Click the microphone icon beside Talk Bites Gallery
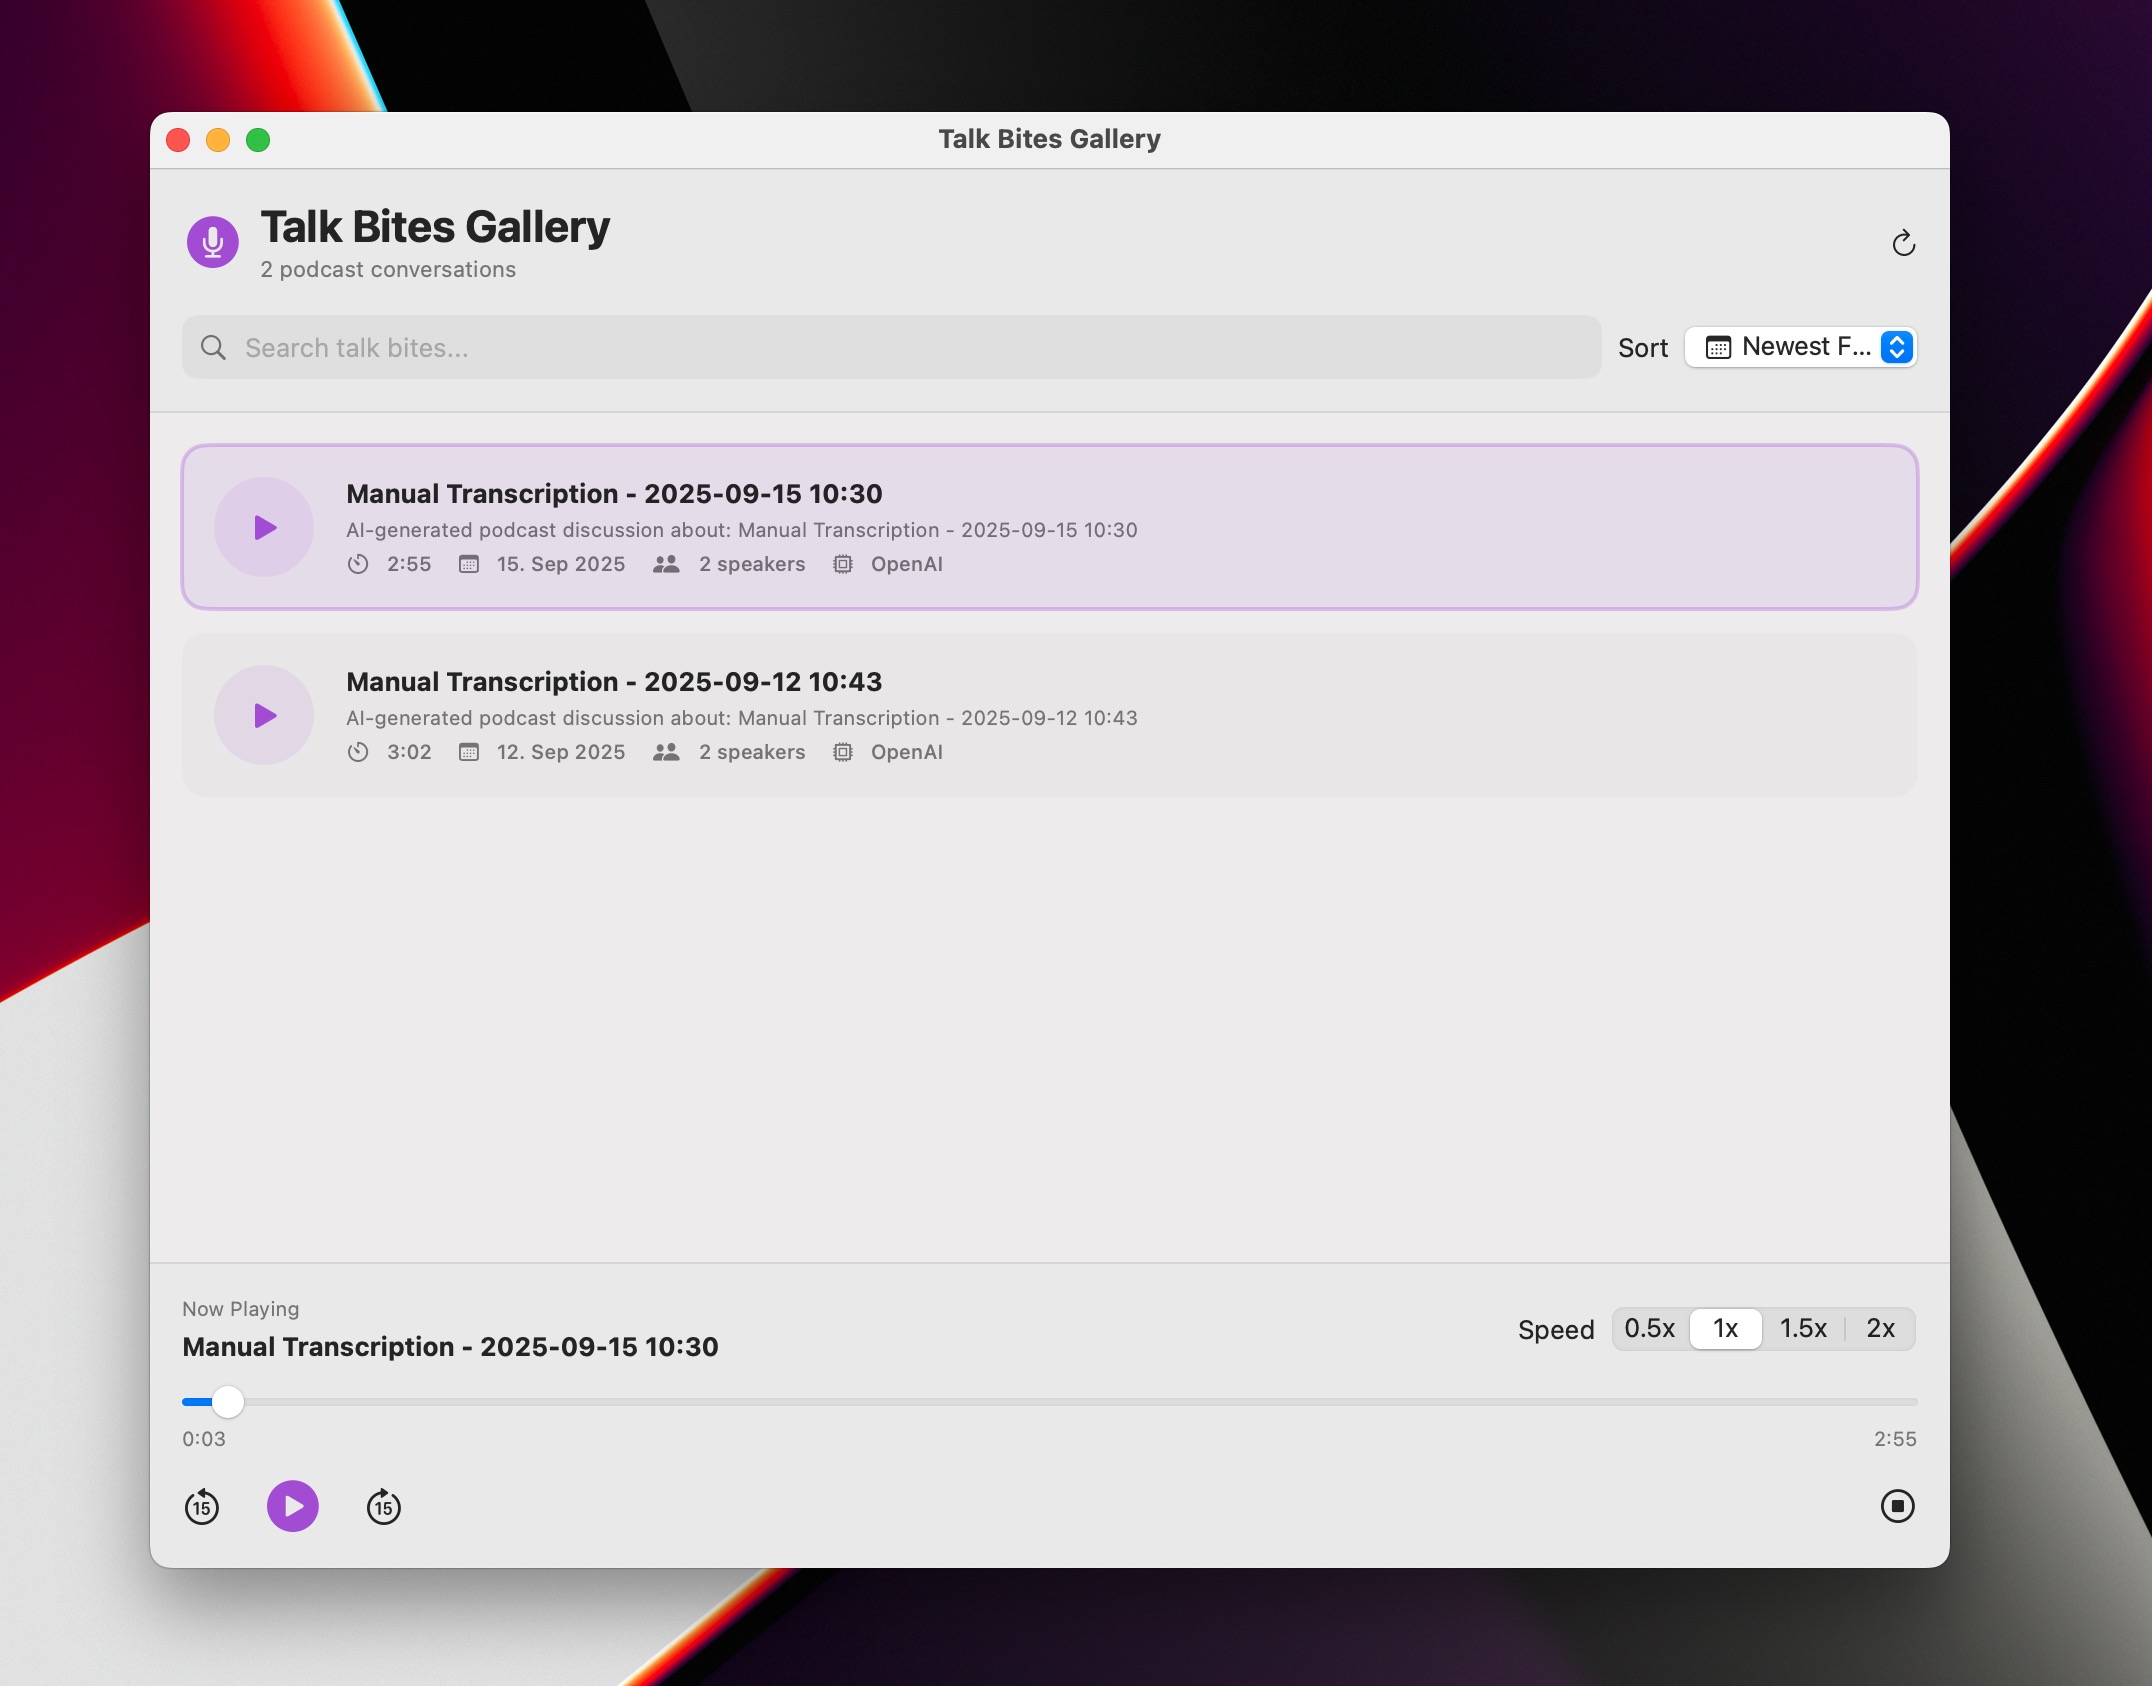 [x=212, y=241]
